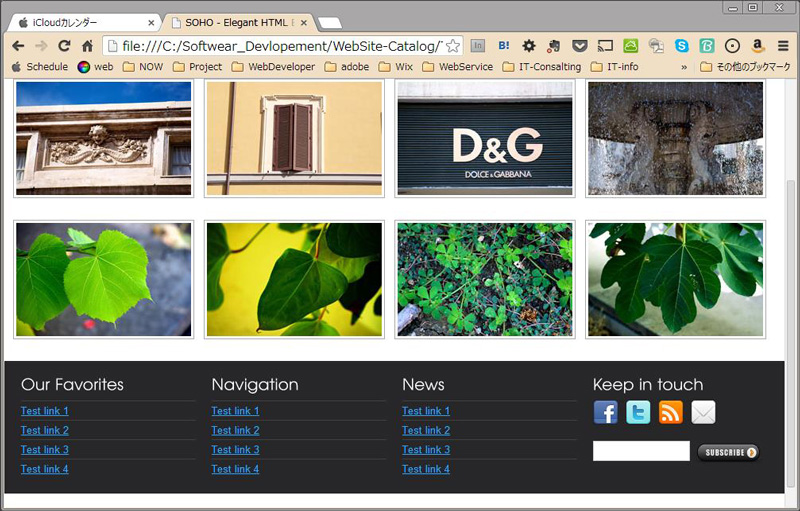The height and width of the screenshot is (511, 800).
Task: Open Test link 1 under News
Action: pyautogui.click(x=426, y=411)
